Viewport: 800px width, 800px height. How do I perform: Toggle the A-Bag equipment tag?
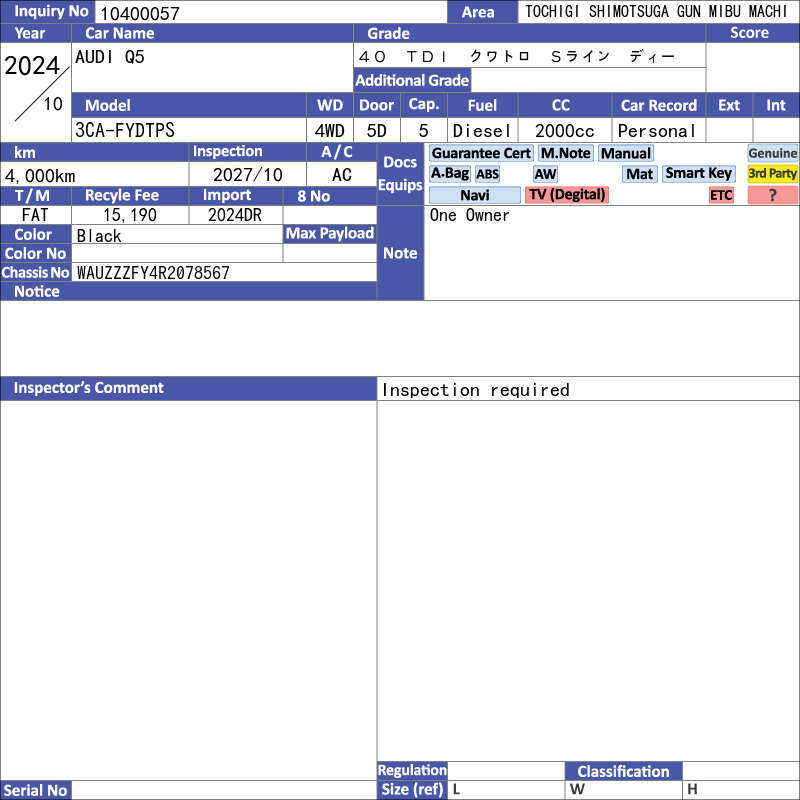click(449, 173)
